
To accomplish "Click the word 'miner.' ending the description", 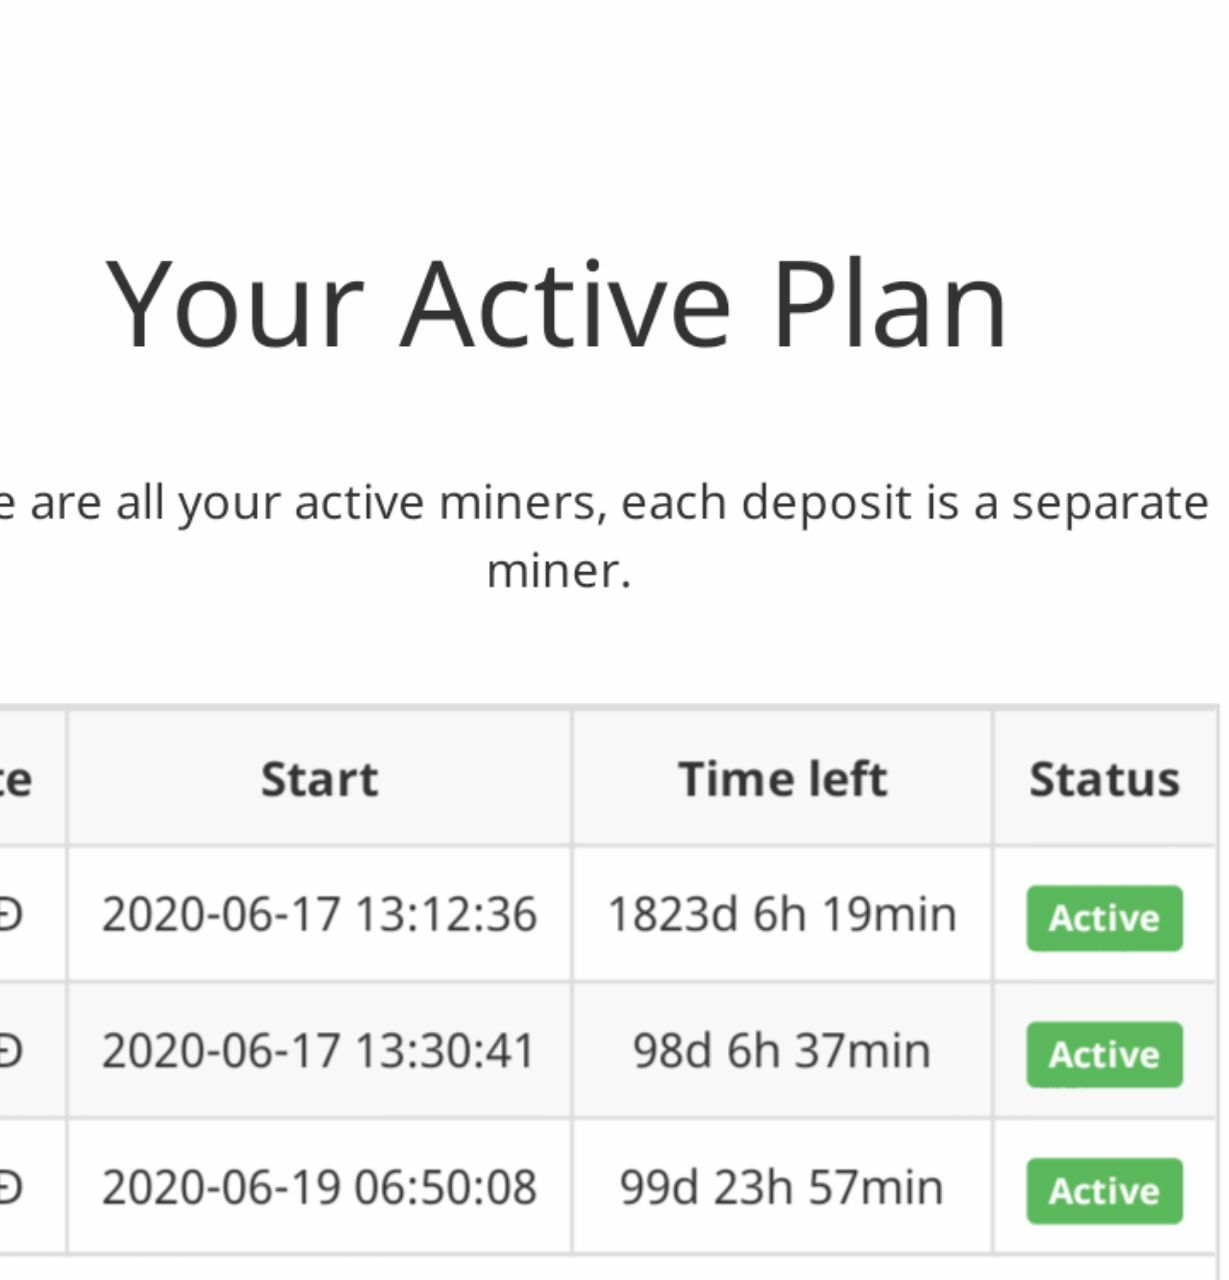I will click(559, 572).
